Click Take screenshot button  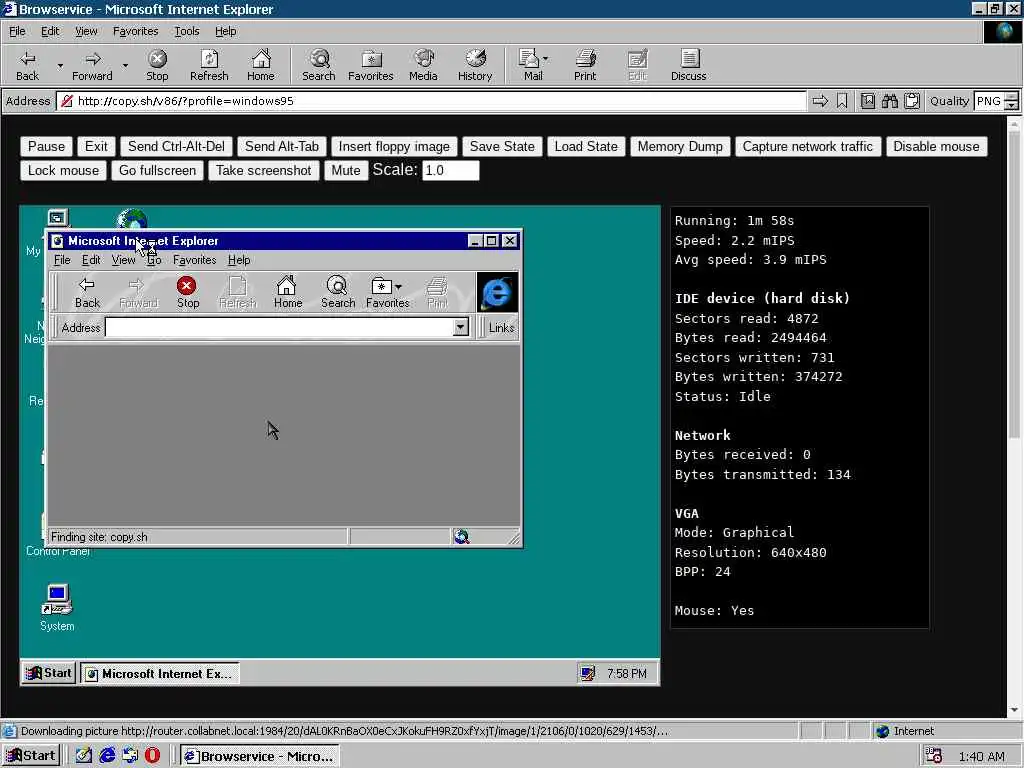click(264, 170)
